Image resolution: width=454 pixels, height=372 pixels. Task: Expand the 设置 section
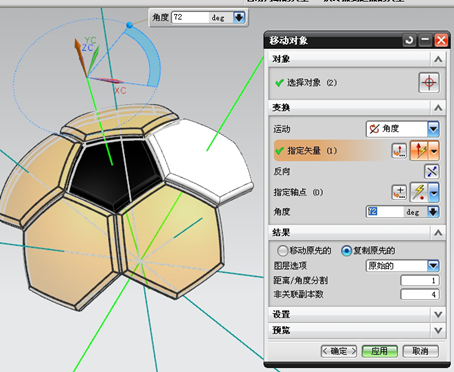(438, 314)
